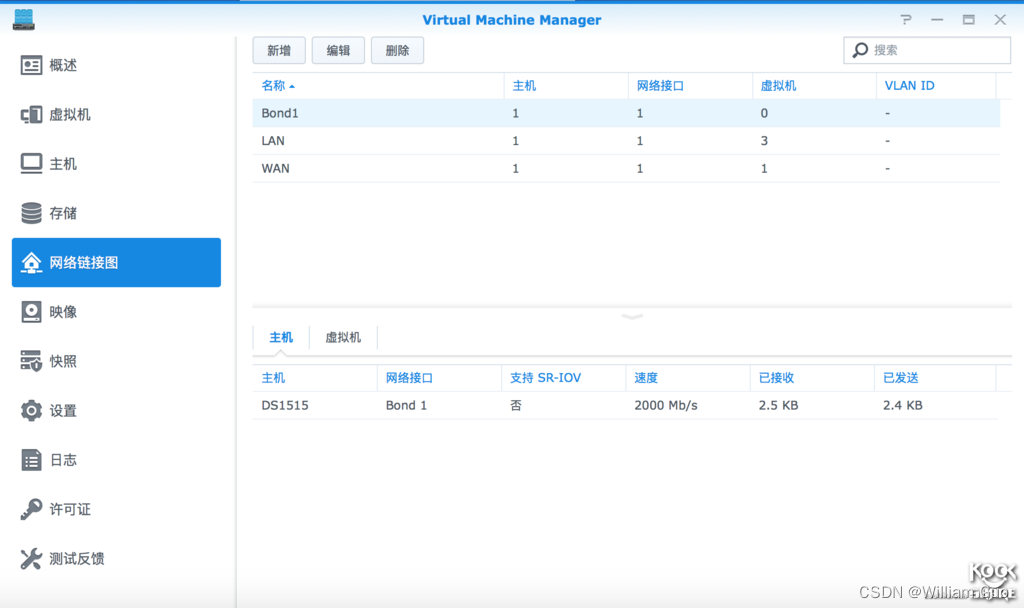Select the 主机 host monitor icon
1024x608 pixels.
pos(31,164)
